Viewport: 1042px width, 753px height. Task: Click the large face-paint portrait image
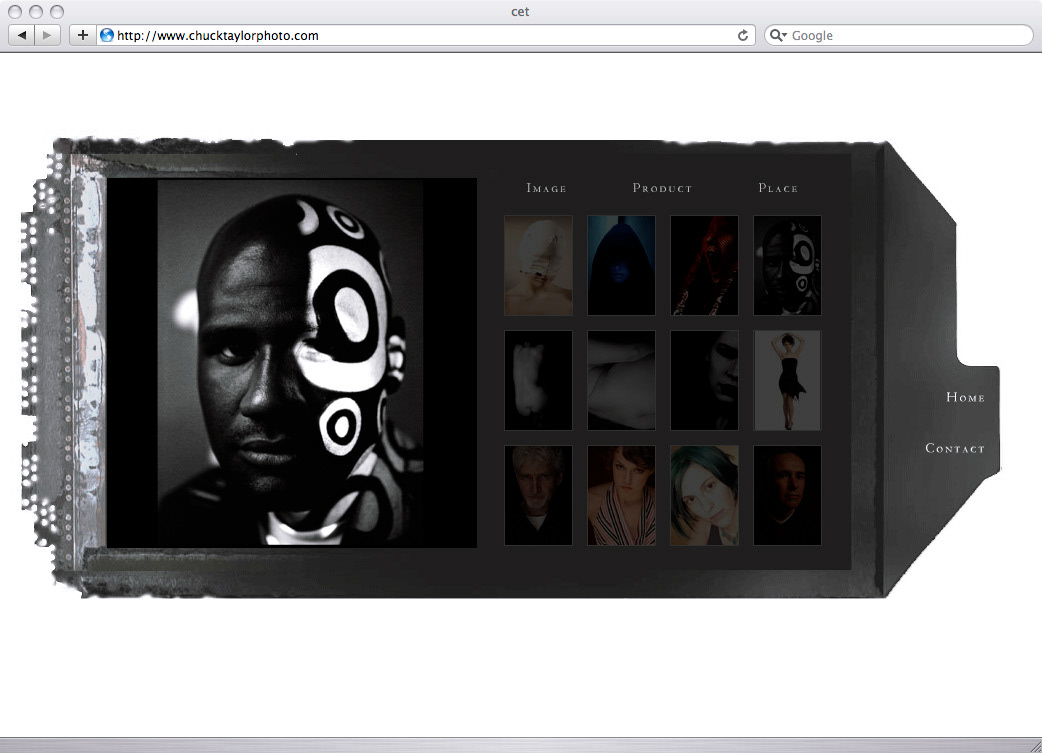[x=291, y=363]
